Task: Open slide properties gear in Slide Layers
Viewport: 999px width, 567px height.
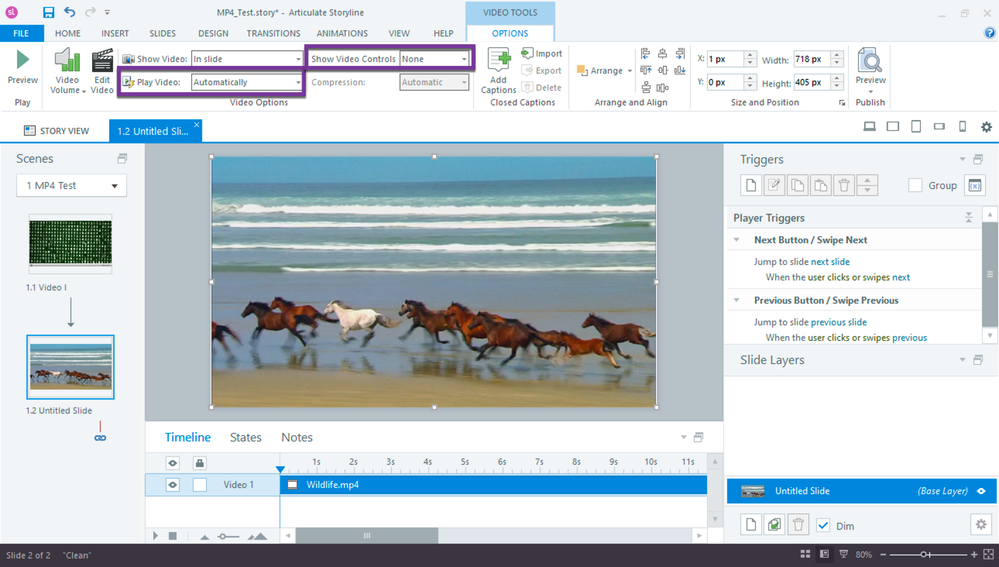Action: (980, 525)
